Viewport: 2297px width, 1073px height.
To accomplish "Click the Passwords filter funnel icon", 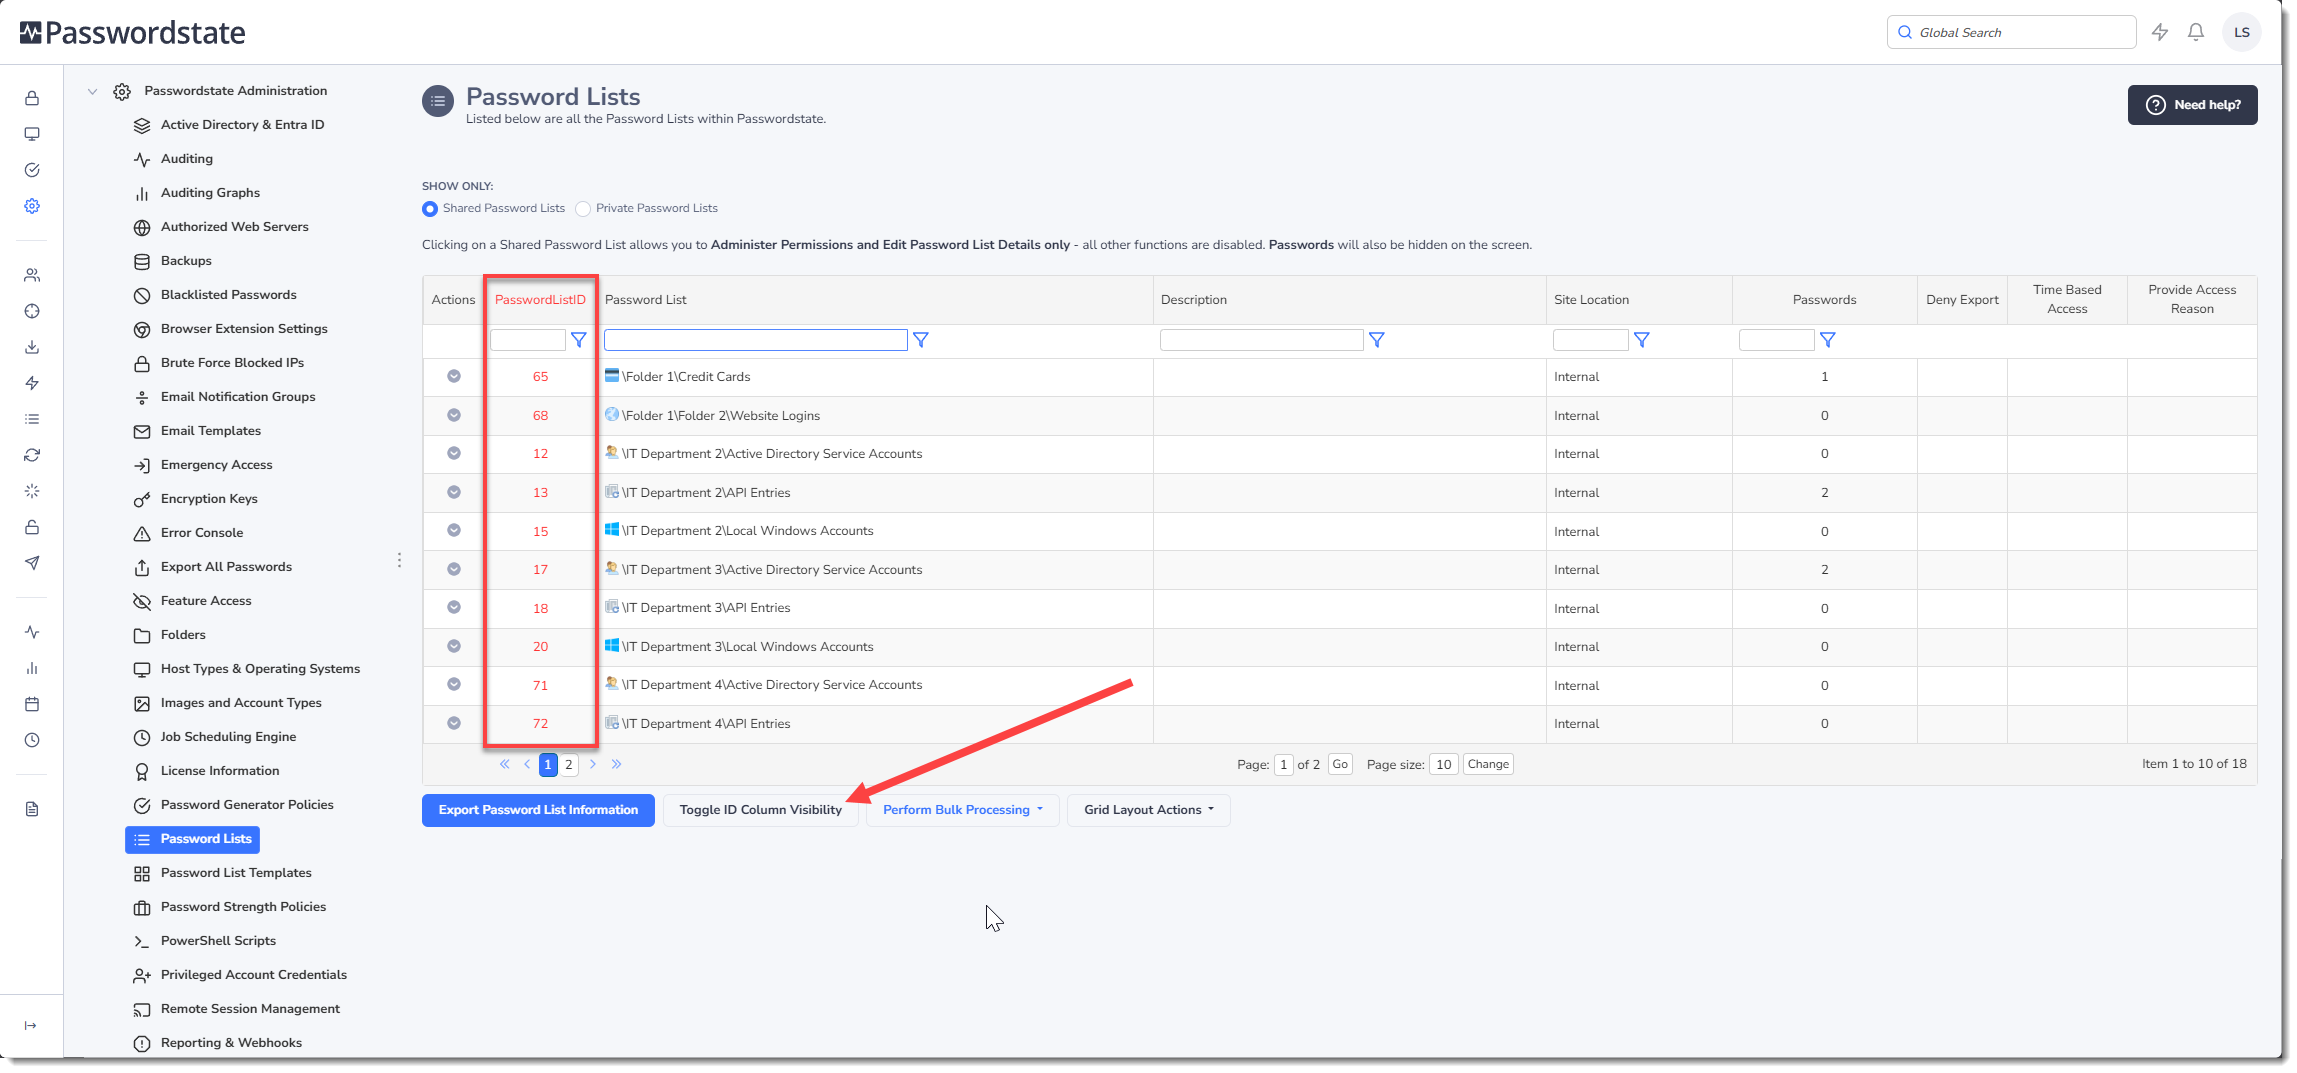I will pyautogui.click(x=1828, y=340).
